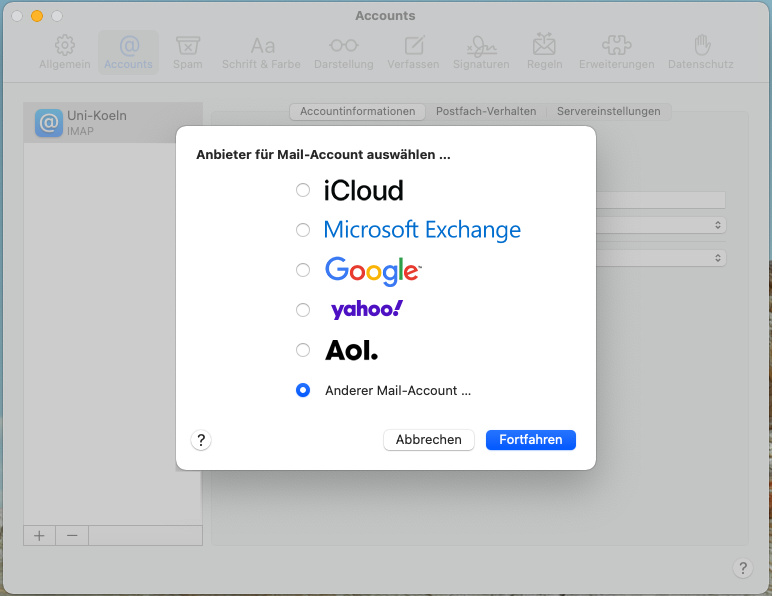Open help in Accounts window corner
The image size is (772, 596).
point(742,568)
